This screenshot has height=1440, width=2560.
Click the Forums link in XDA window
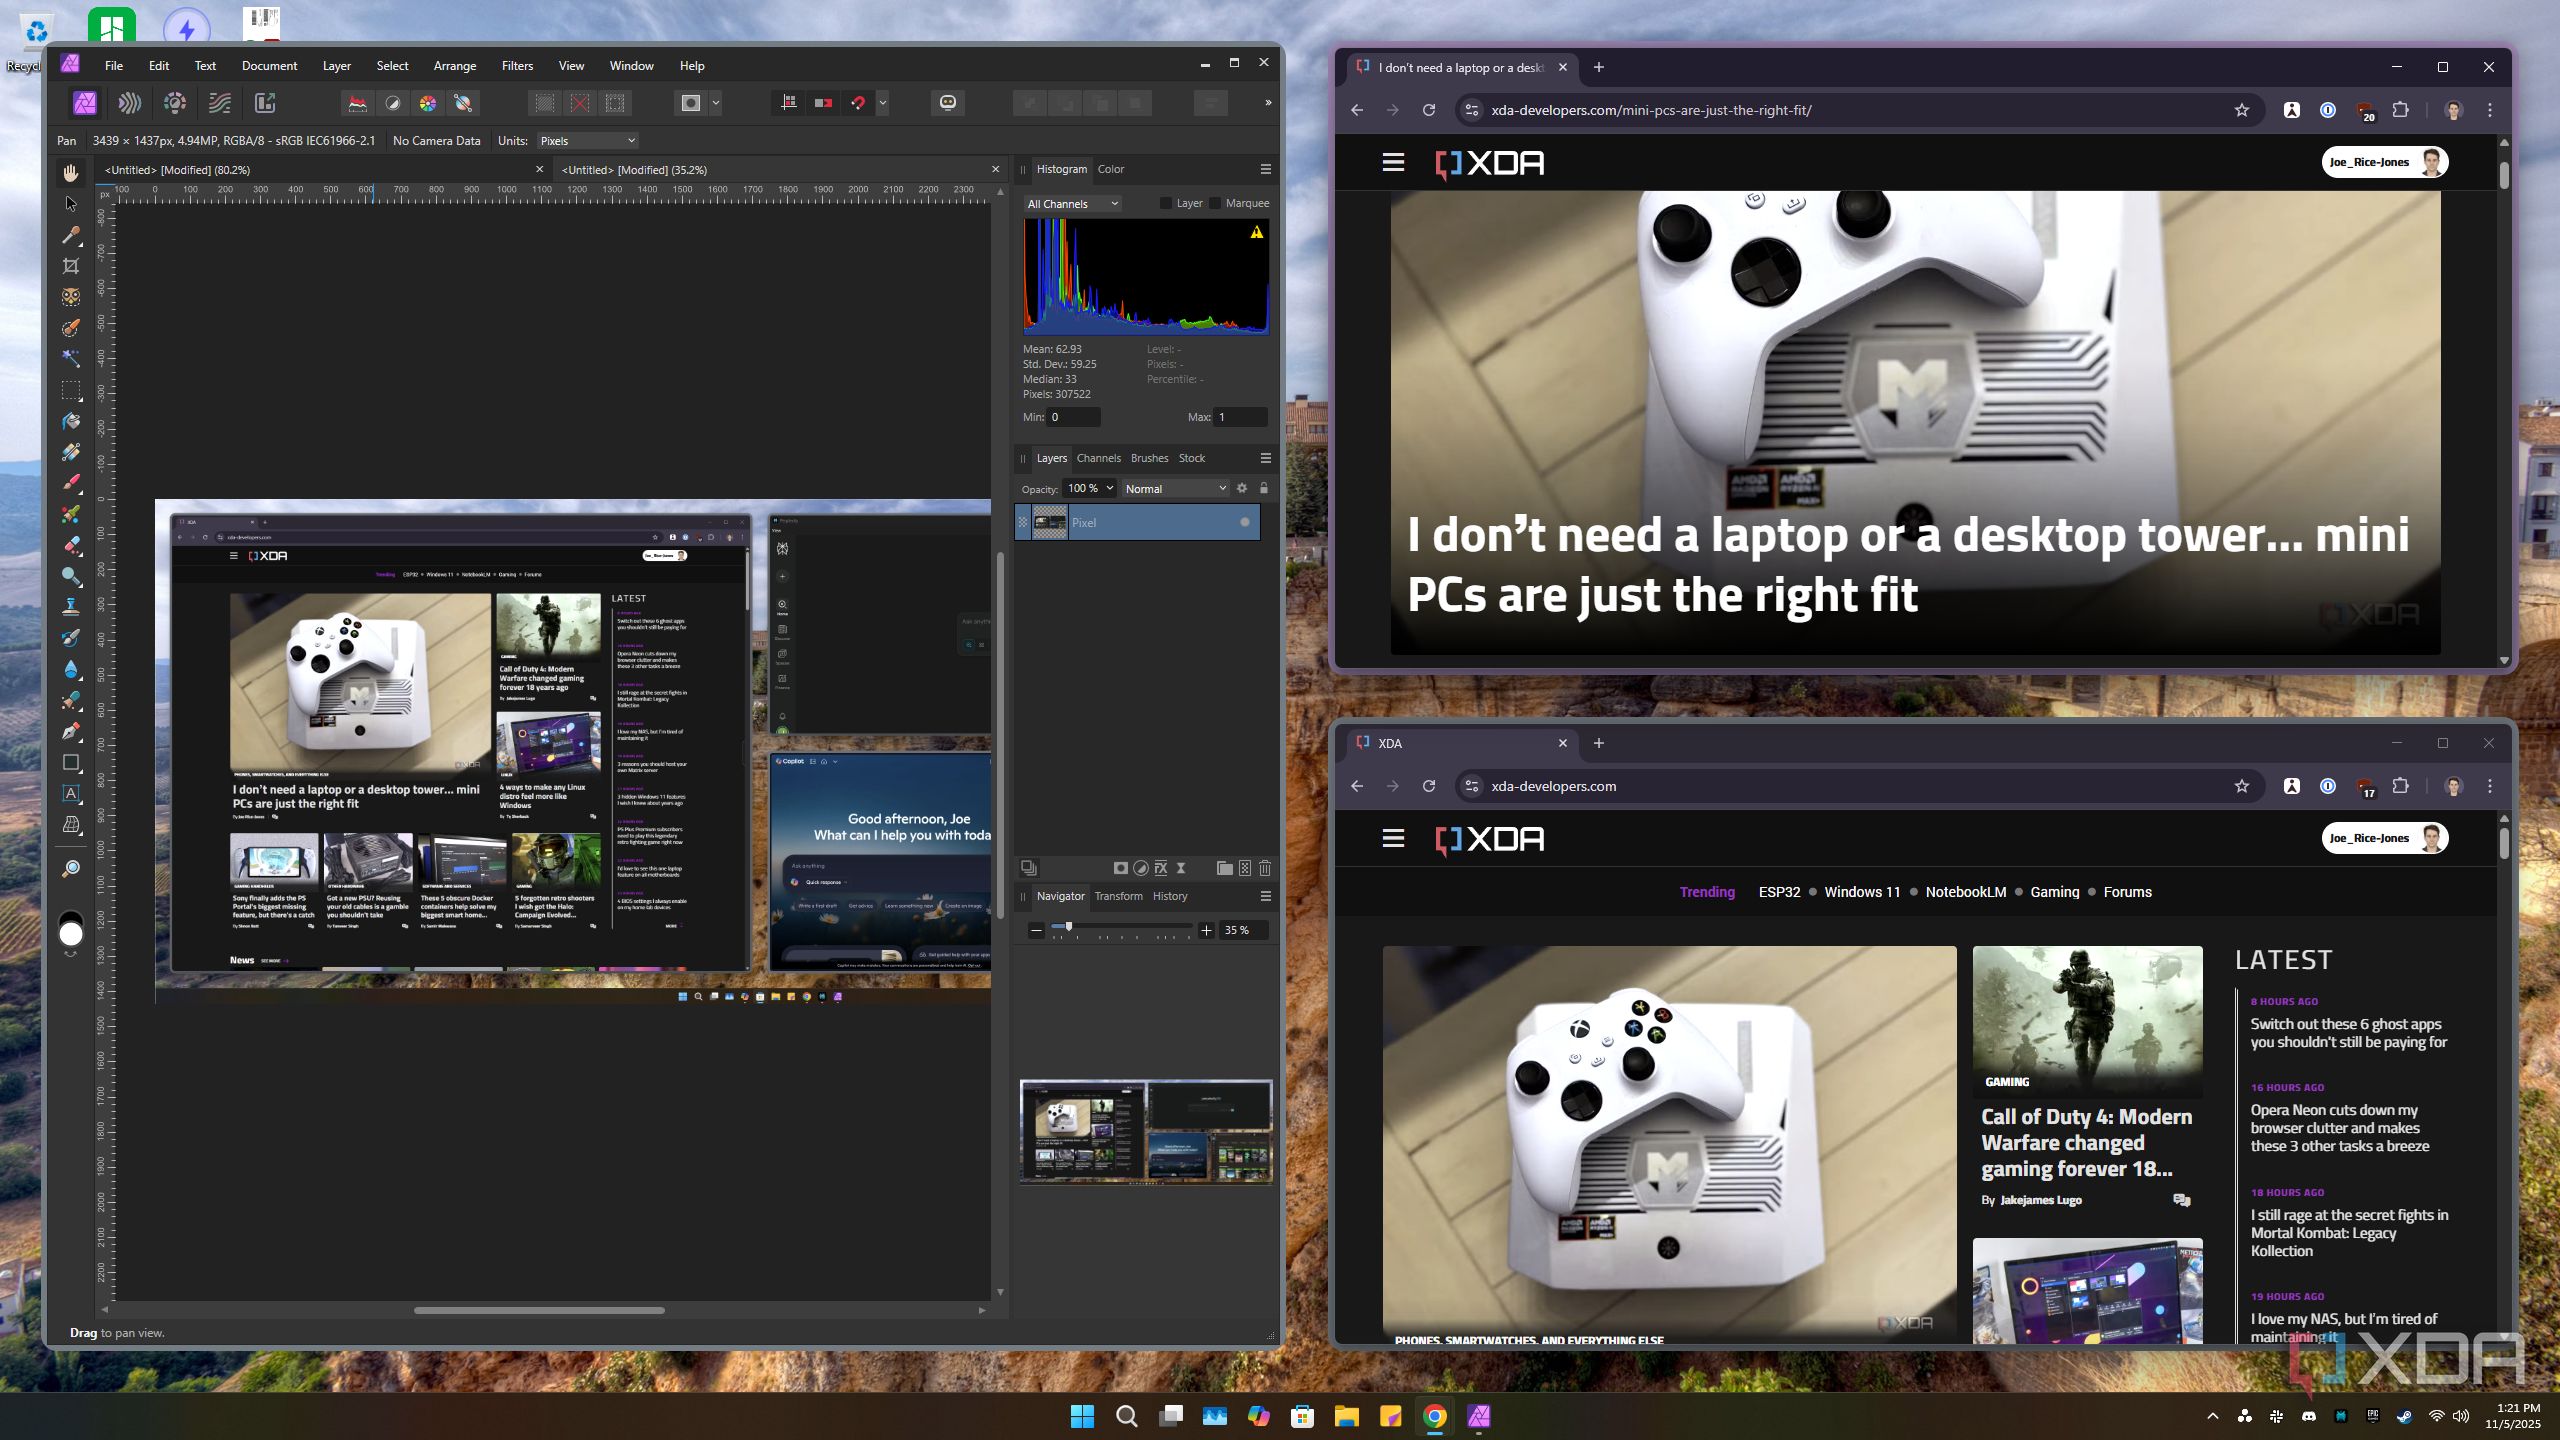pyautogui.click(x=2127, y=892)
